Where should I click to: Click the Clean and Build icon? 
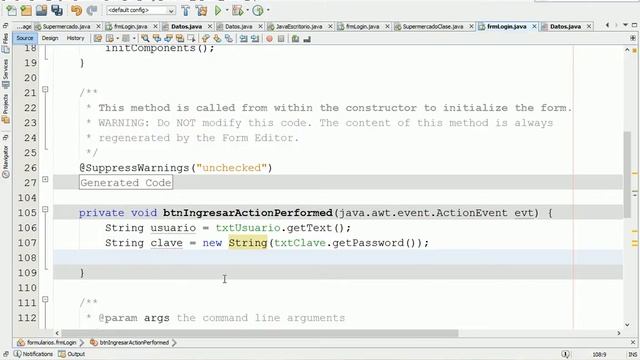201,10
